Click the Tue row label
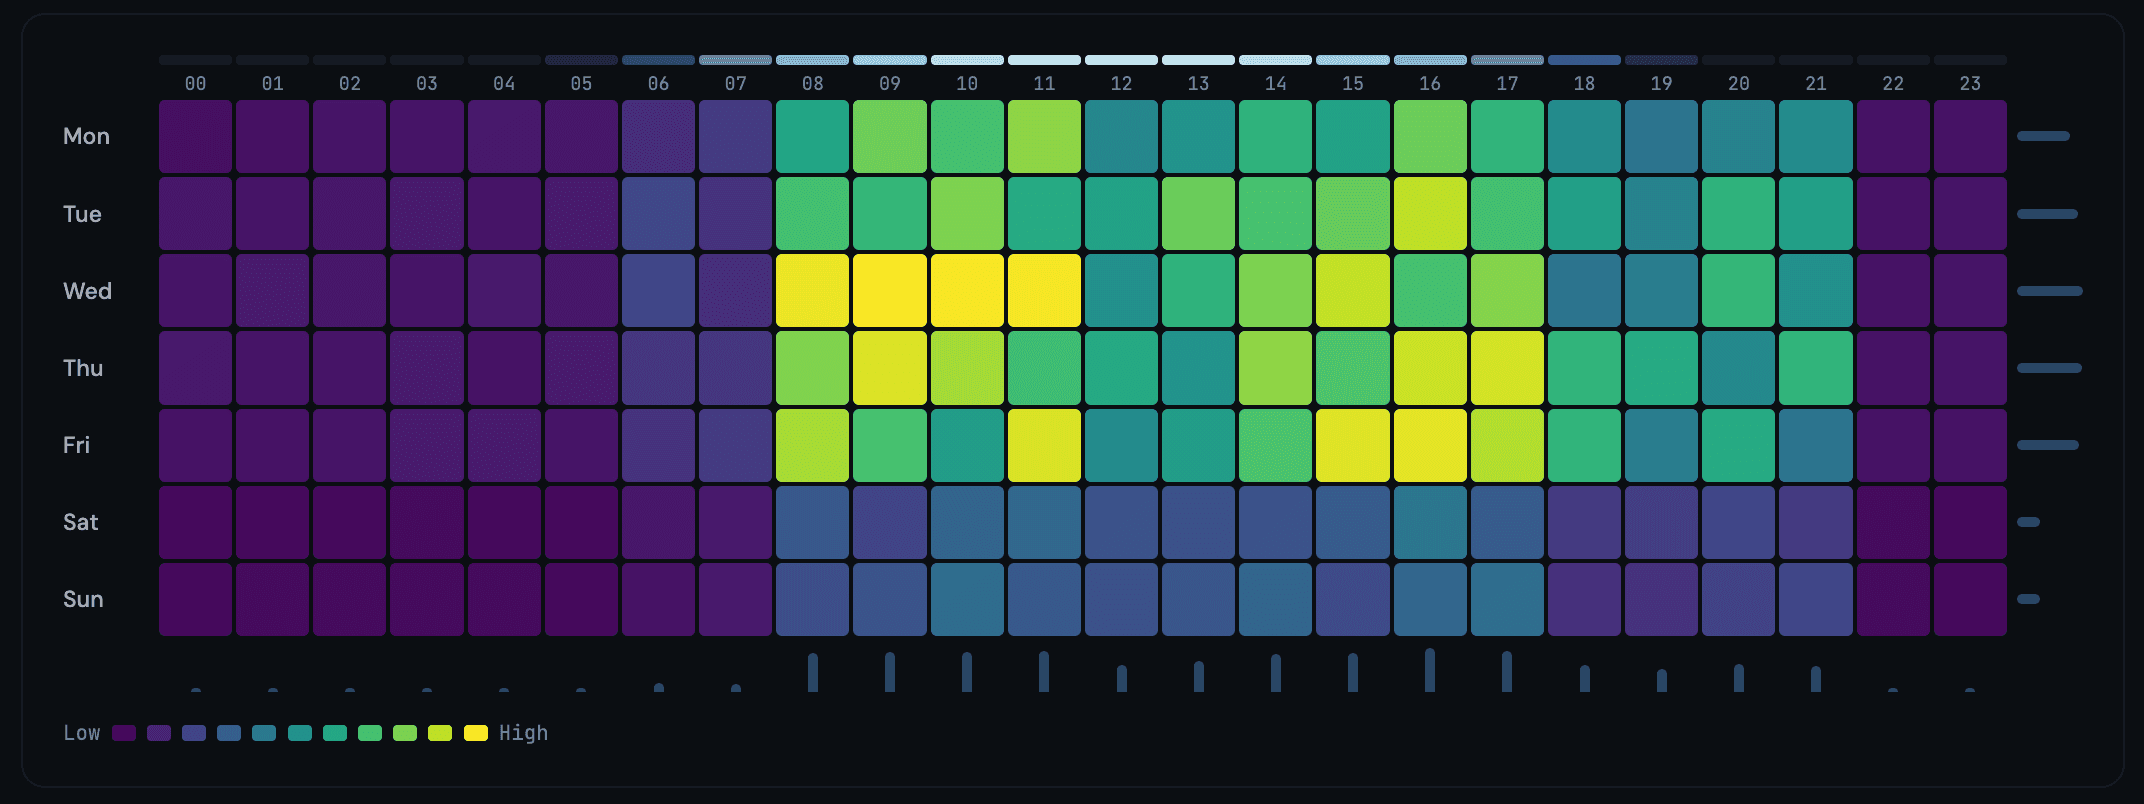 [x=82, y=214]
